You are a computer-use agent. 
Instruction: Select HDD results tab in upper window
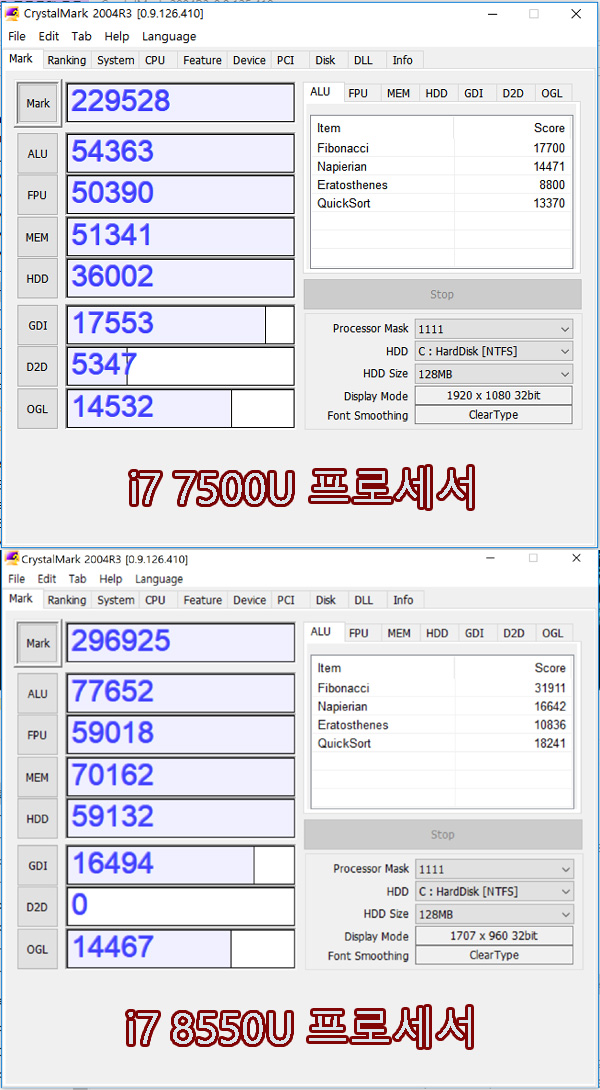437,93
